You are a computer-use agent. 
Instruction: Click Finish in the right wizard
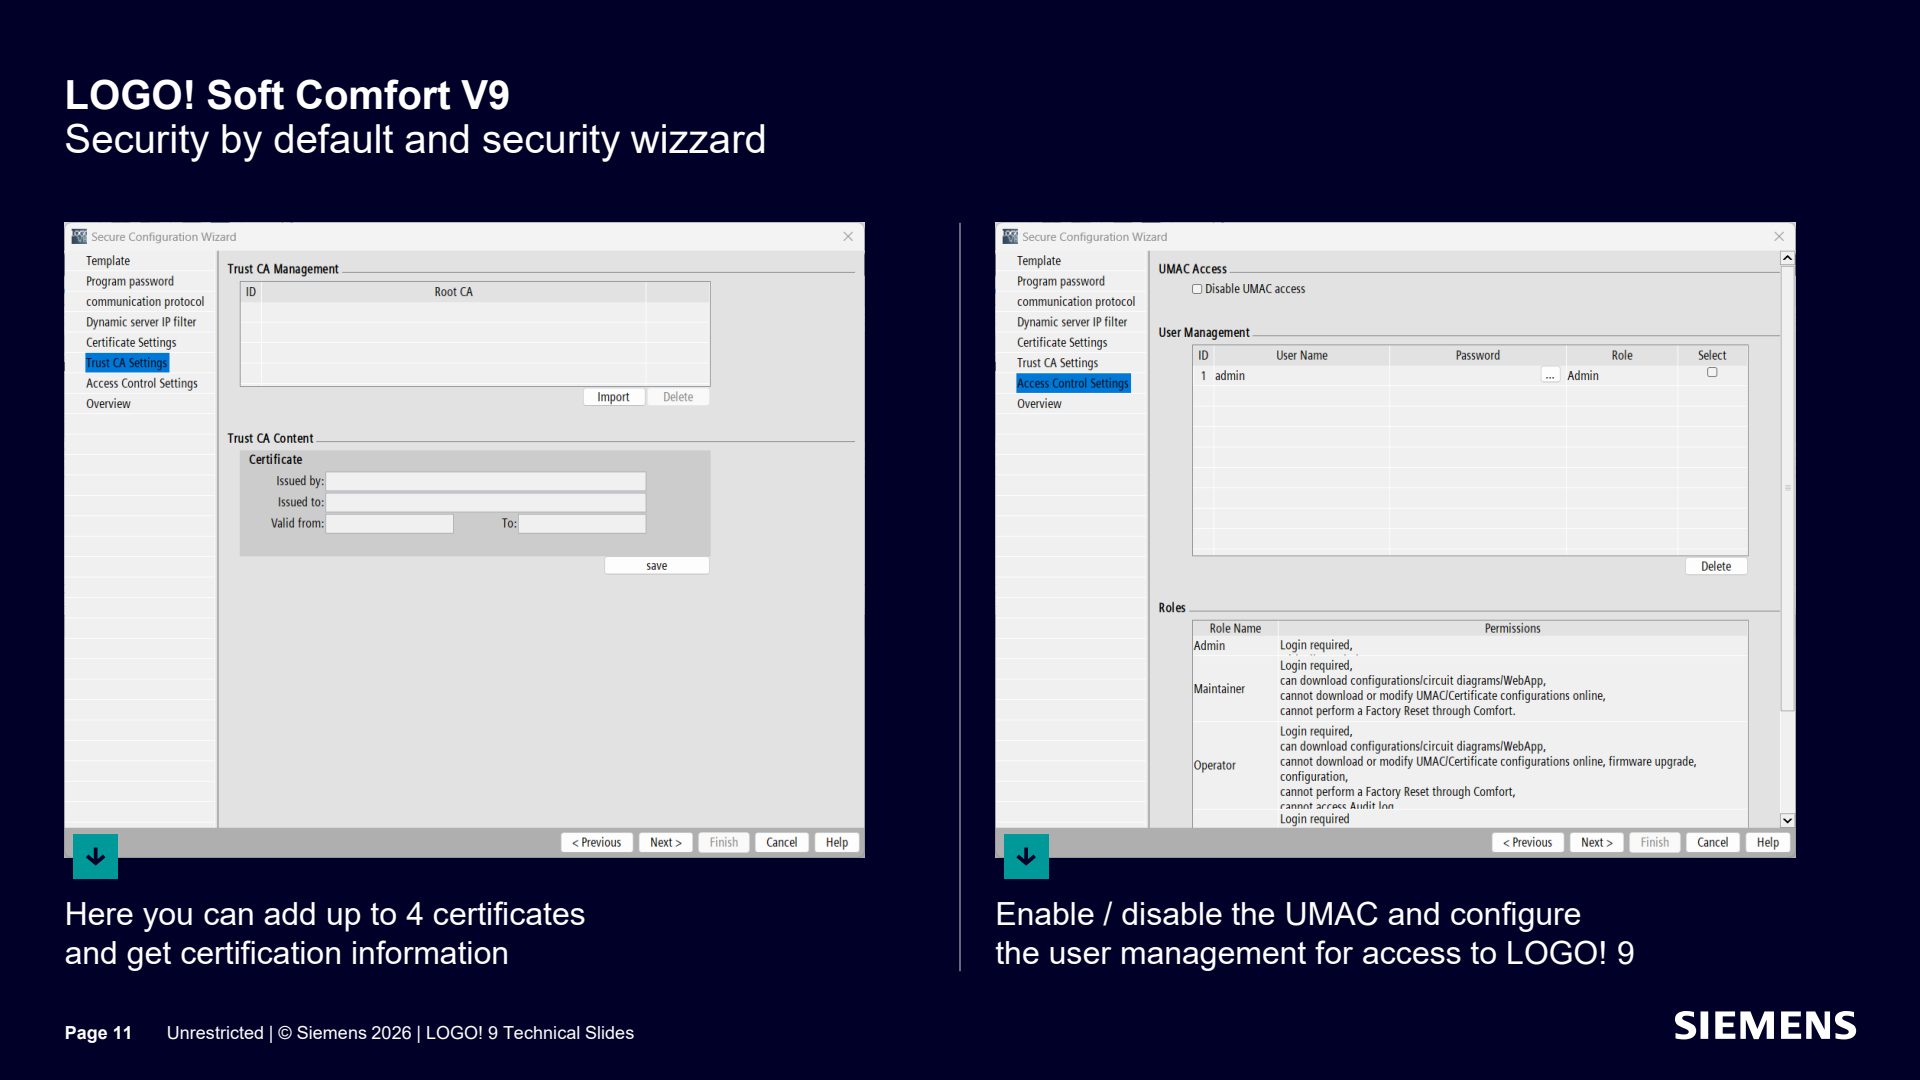pos(1655,843)
